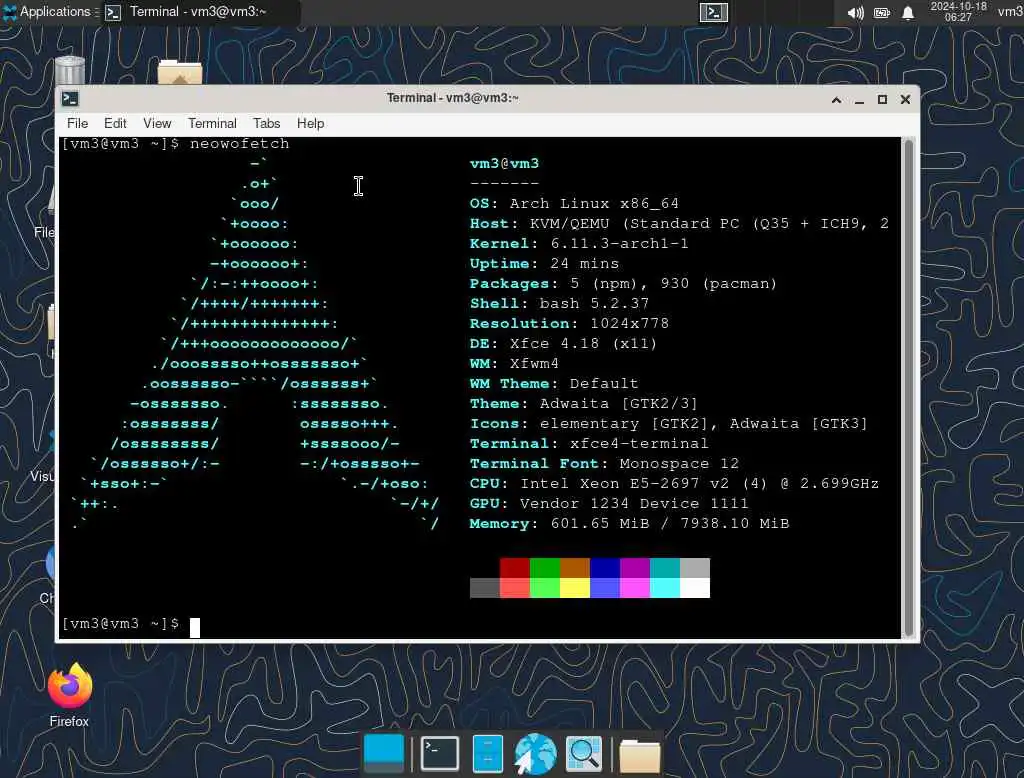The image size is (1024, 778).
Task: Click the 'Resolution: 1024x778' line
Action: point(569,324)
